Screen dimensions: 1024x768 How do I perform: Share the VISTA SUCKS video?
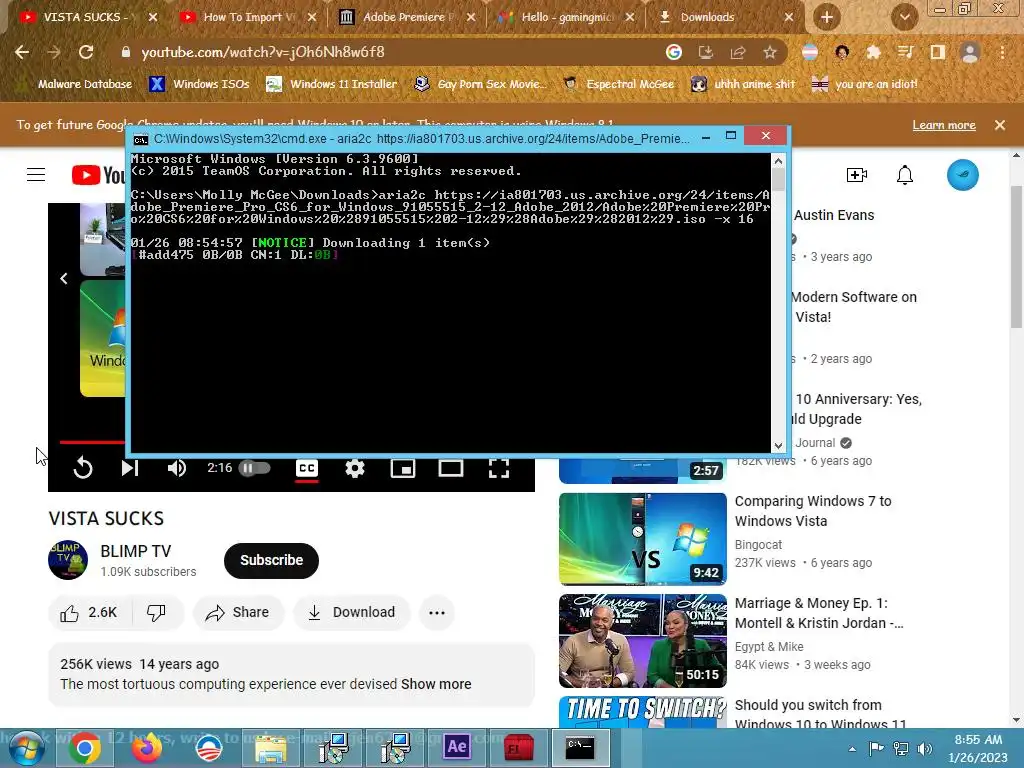pyautogui.click(x=238, y=613)
